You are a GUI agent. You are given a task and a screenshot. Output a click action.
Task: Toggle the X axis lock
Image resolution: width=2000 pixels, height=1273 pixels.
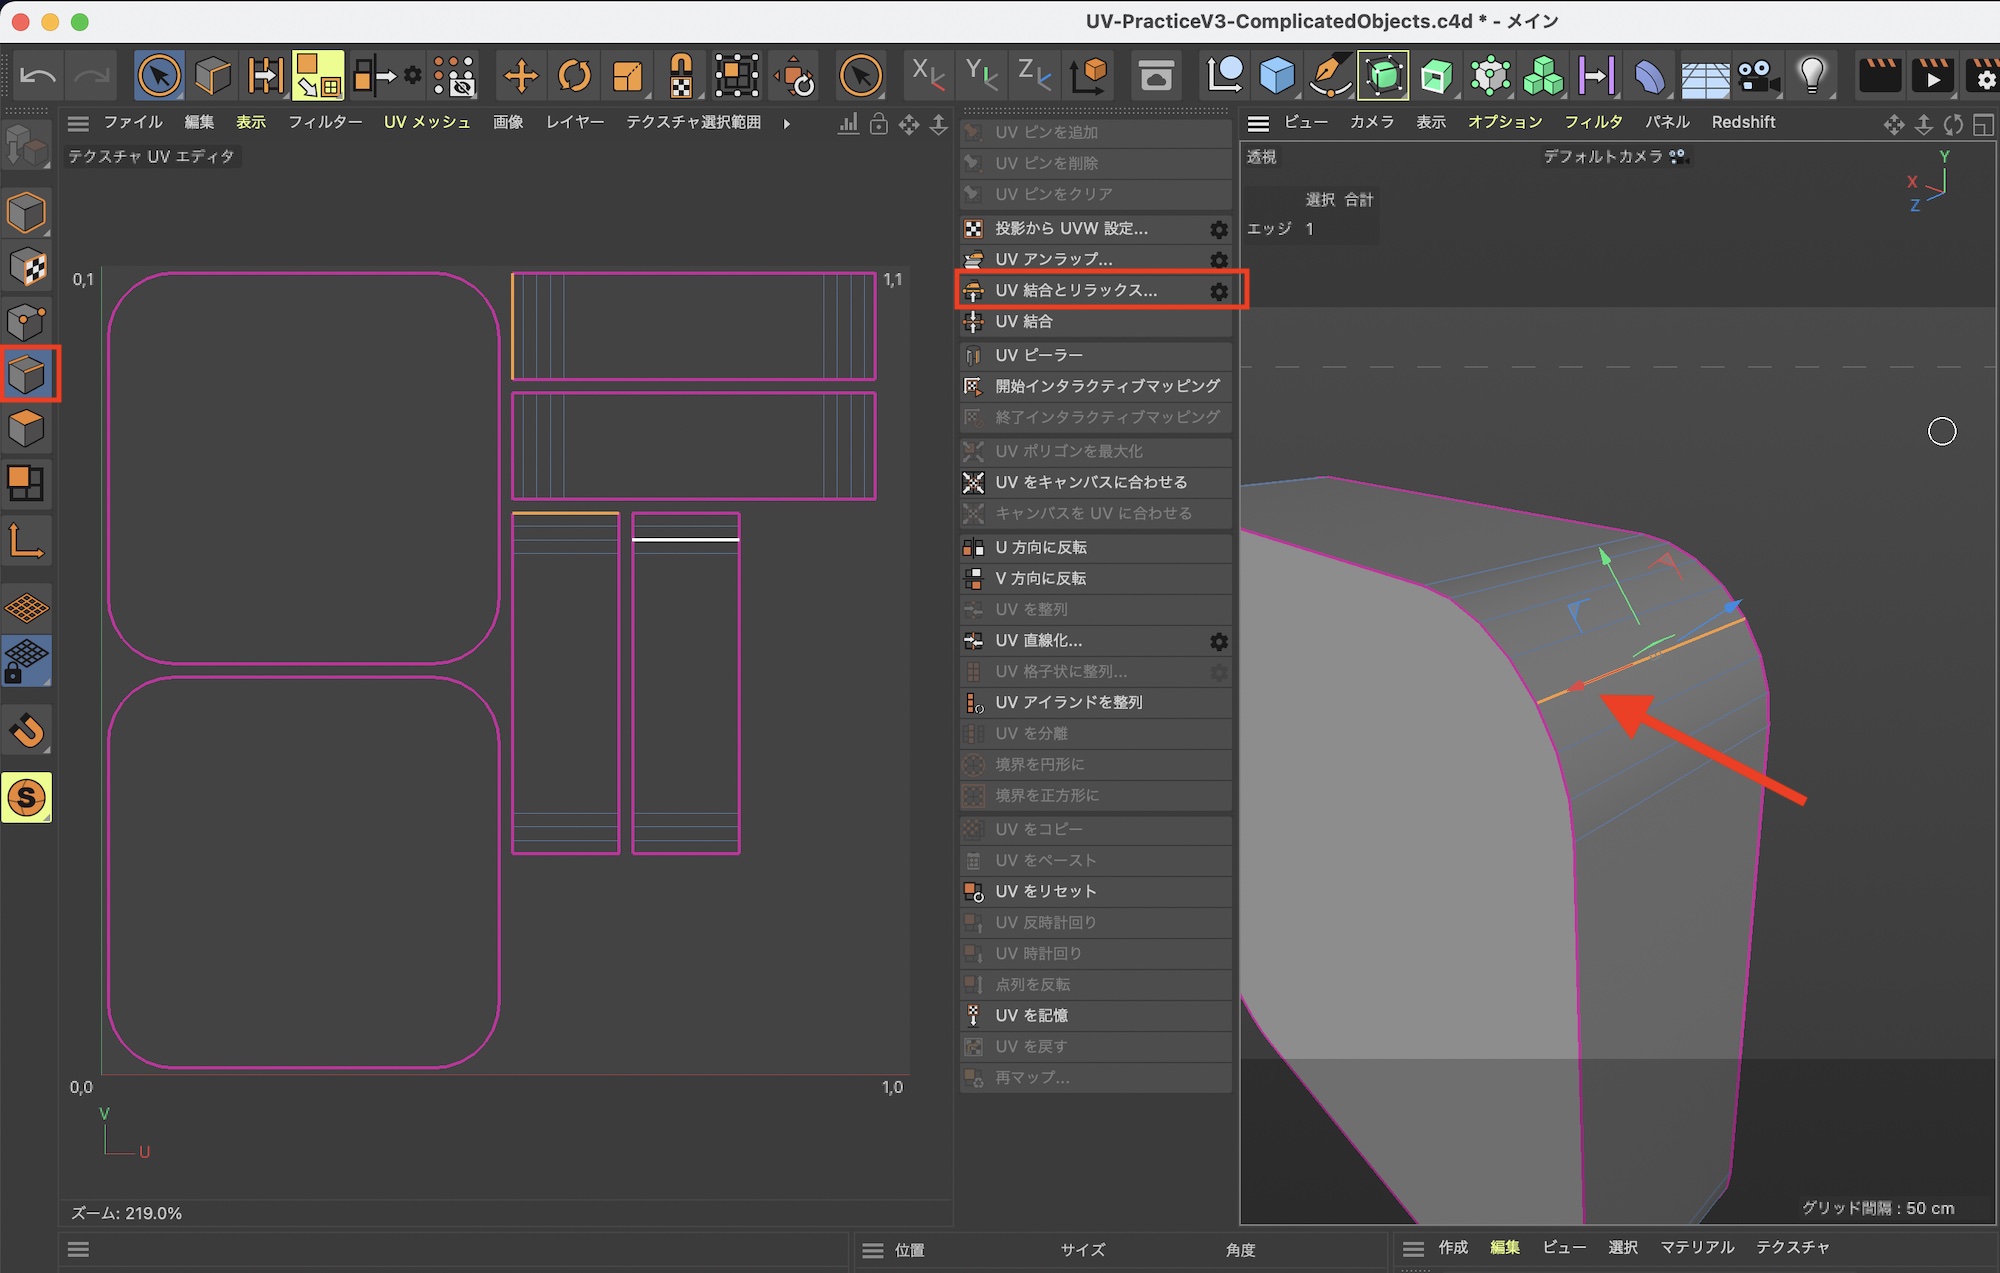tap(927, 76)
